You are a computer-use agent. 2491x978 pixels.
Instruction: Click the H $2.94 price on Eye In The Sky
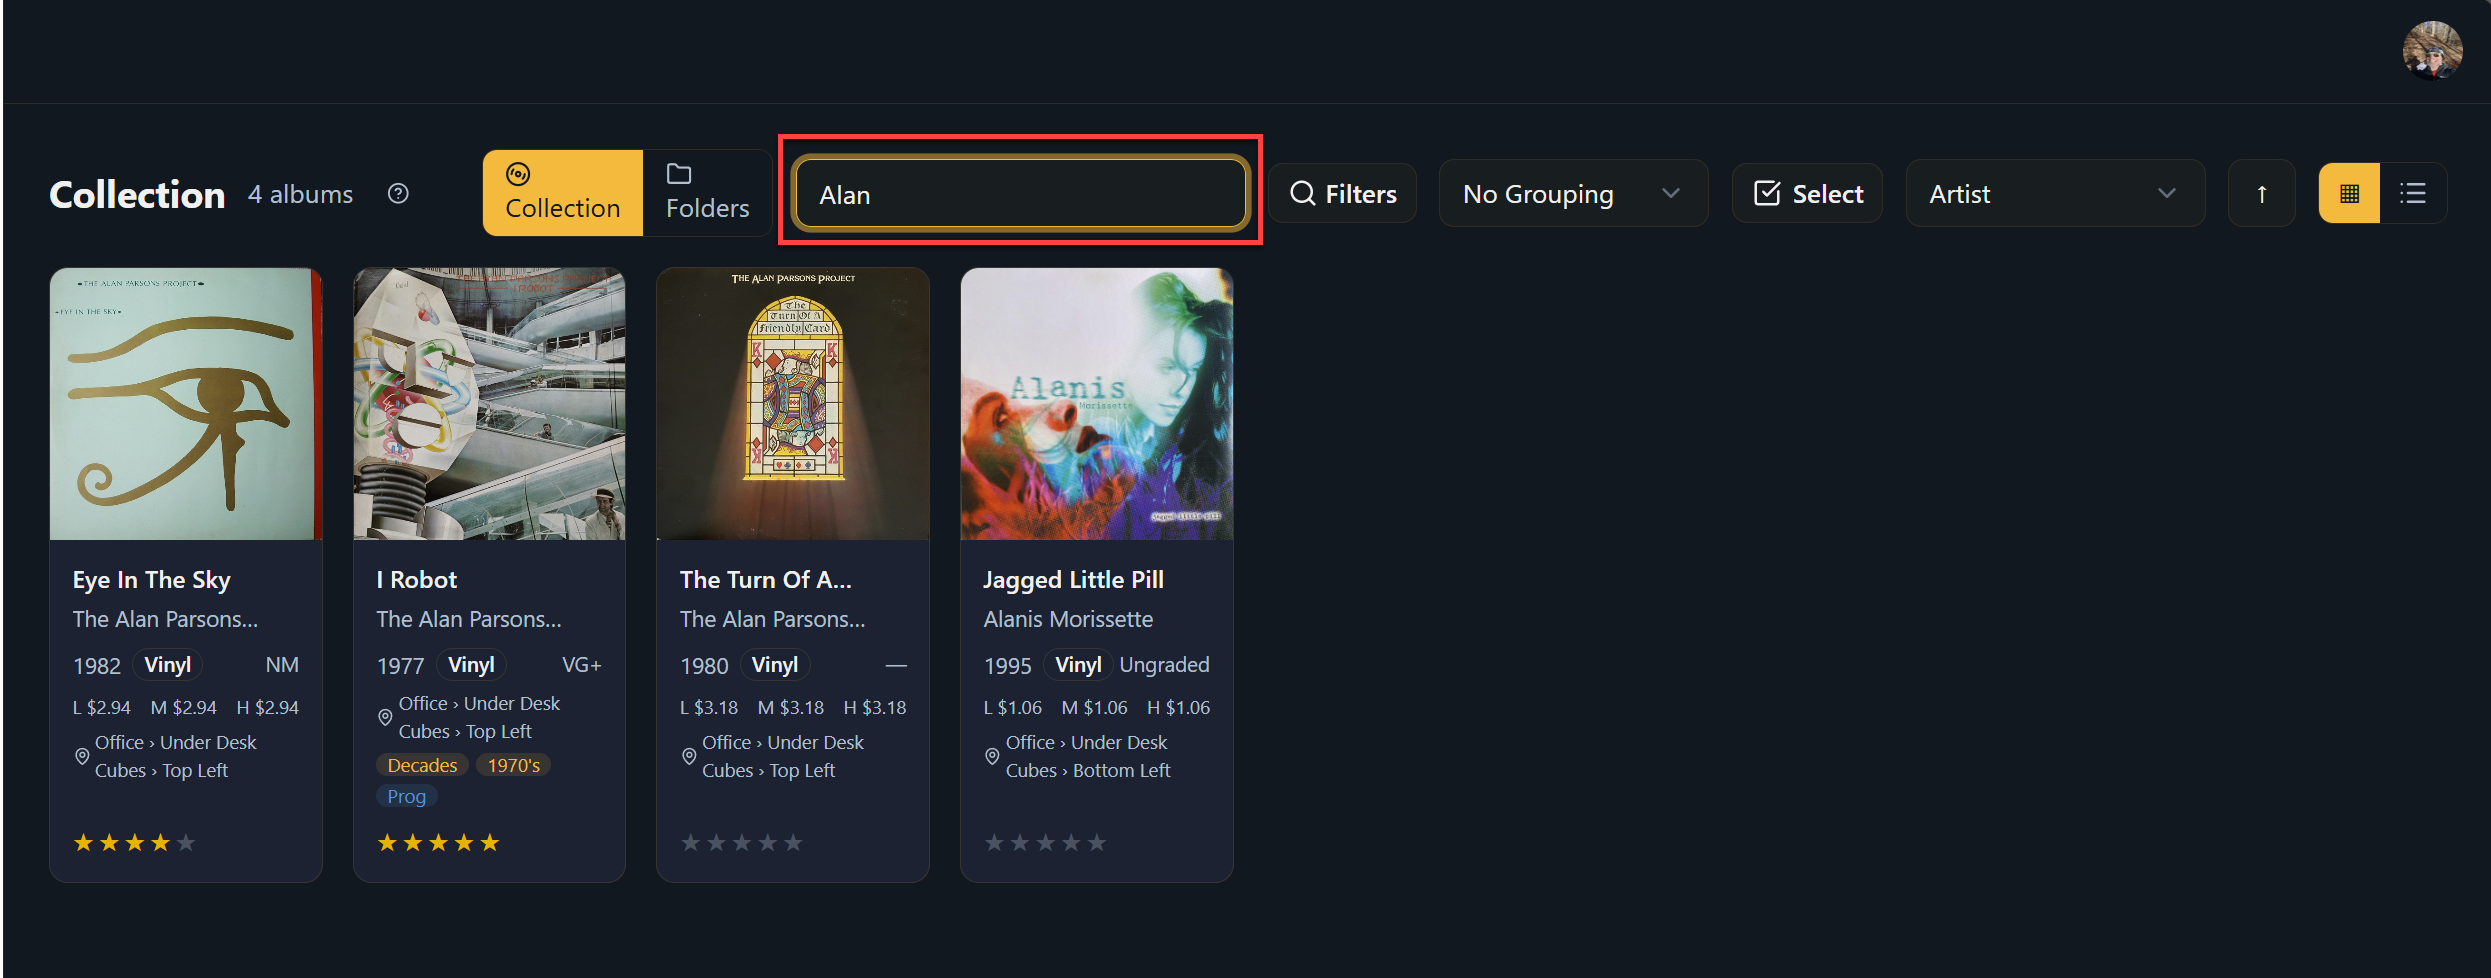pos(268,708)
